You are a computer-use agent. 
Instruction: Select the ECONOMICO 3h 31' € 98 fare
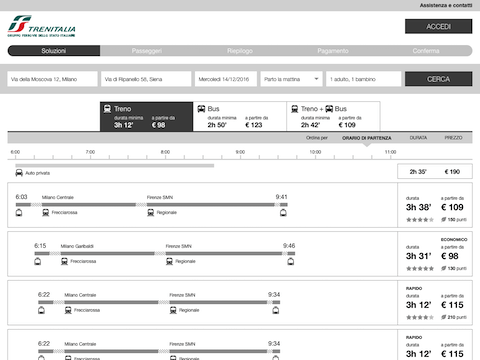(x=435, y=254)
